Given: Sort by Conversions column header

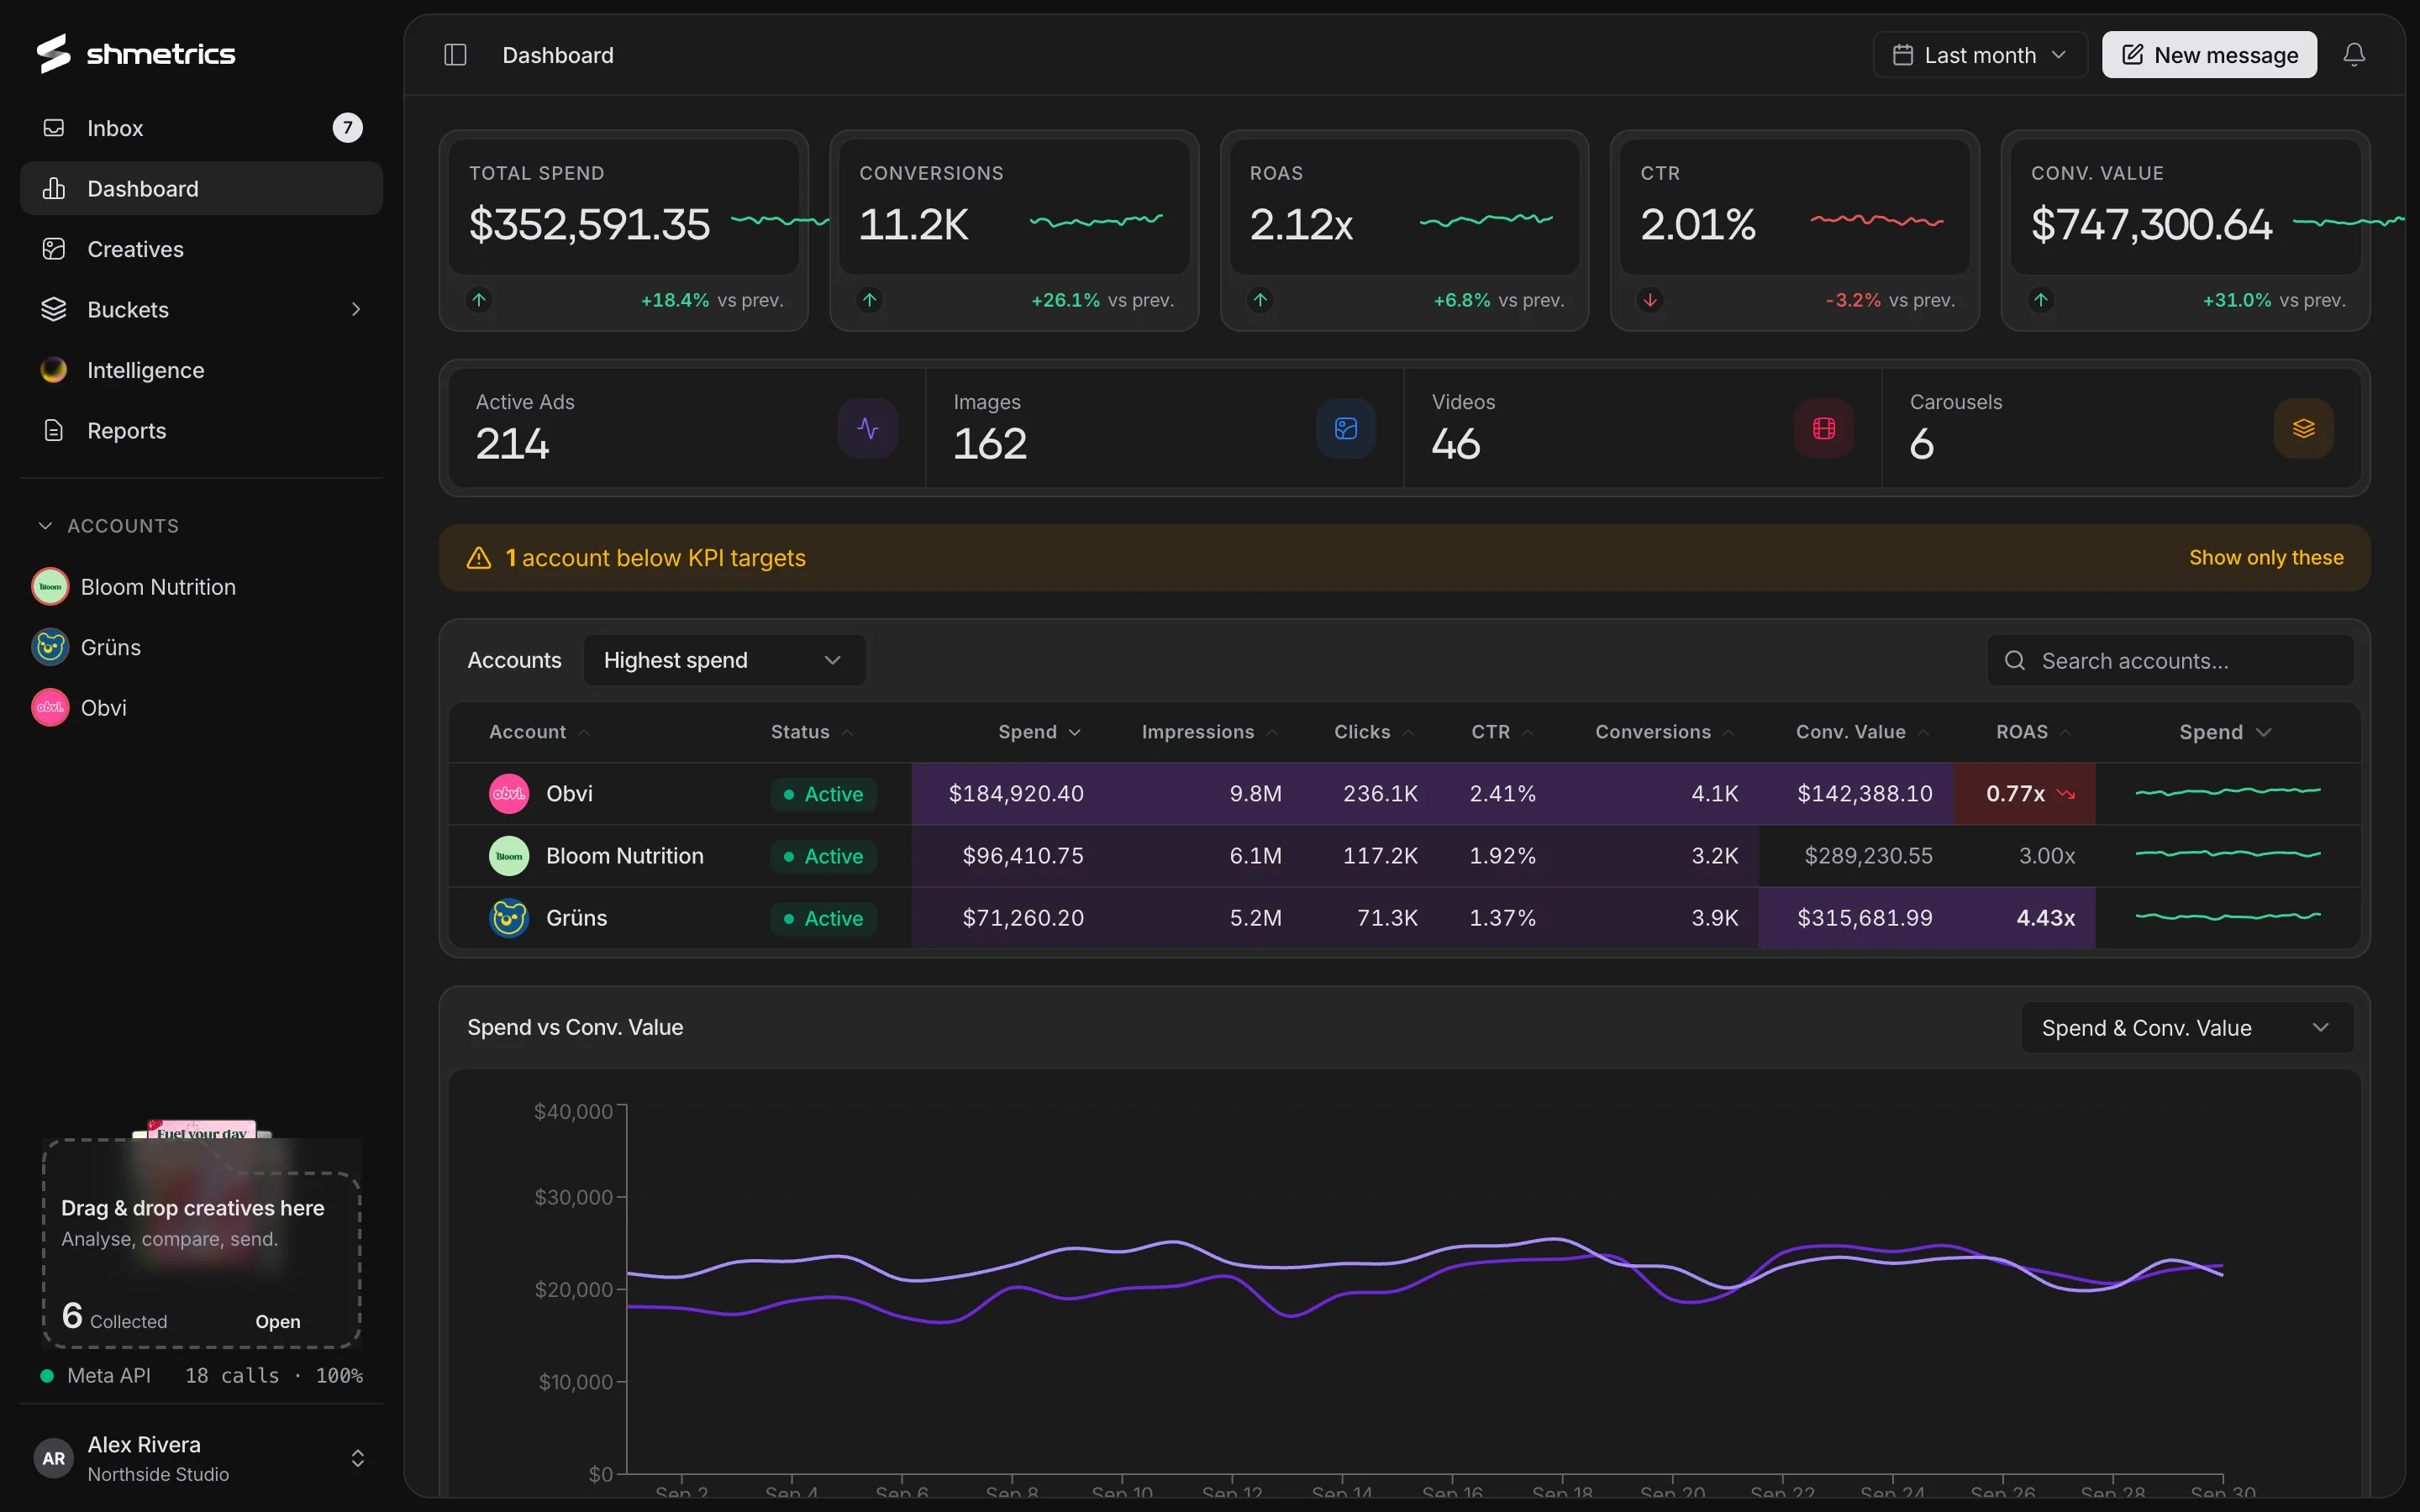Looking at the screenshot, I should [1664, 733].
